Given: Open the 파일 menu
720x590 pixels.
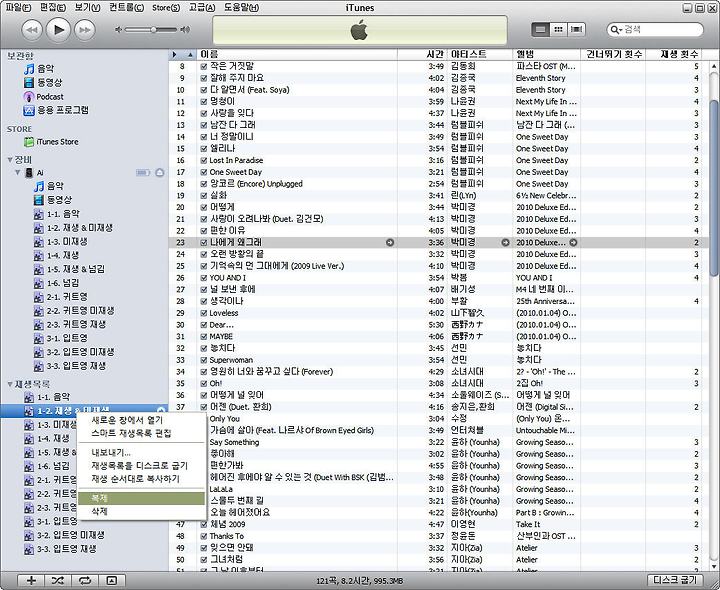Looking at the screenshot, I should tap(18, 7).
